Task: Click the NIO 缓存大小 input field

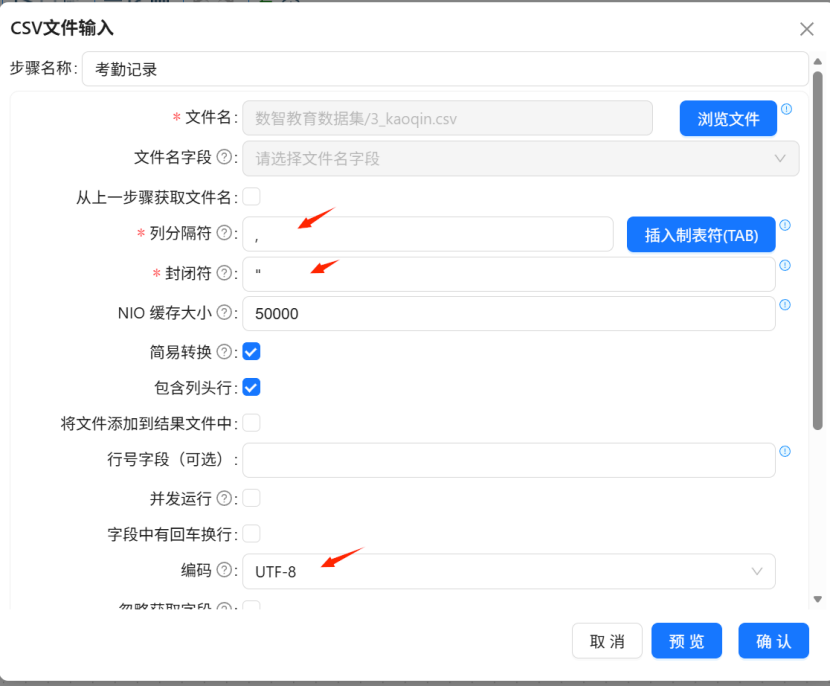Action: tap(509, 314)
